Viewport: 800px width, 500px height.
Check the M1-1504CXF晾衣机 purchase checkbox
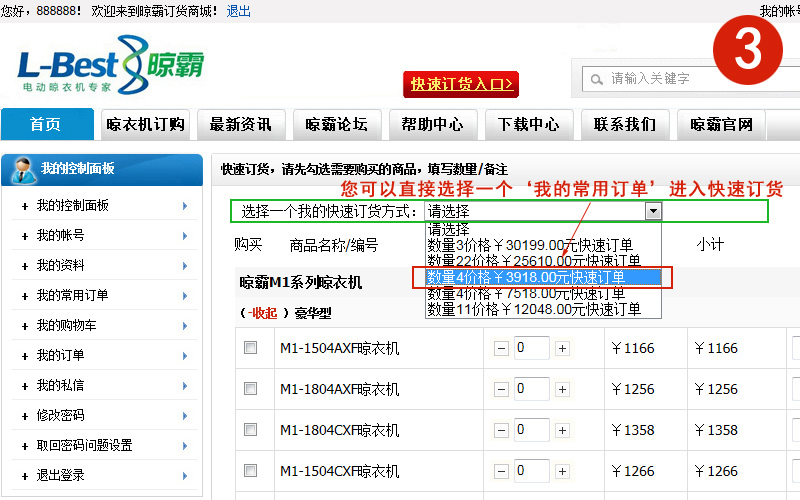point(251,470)
